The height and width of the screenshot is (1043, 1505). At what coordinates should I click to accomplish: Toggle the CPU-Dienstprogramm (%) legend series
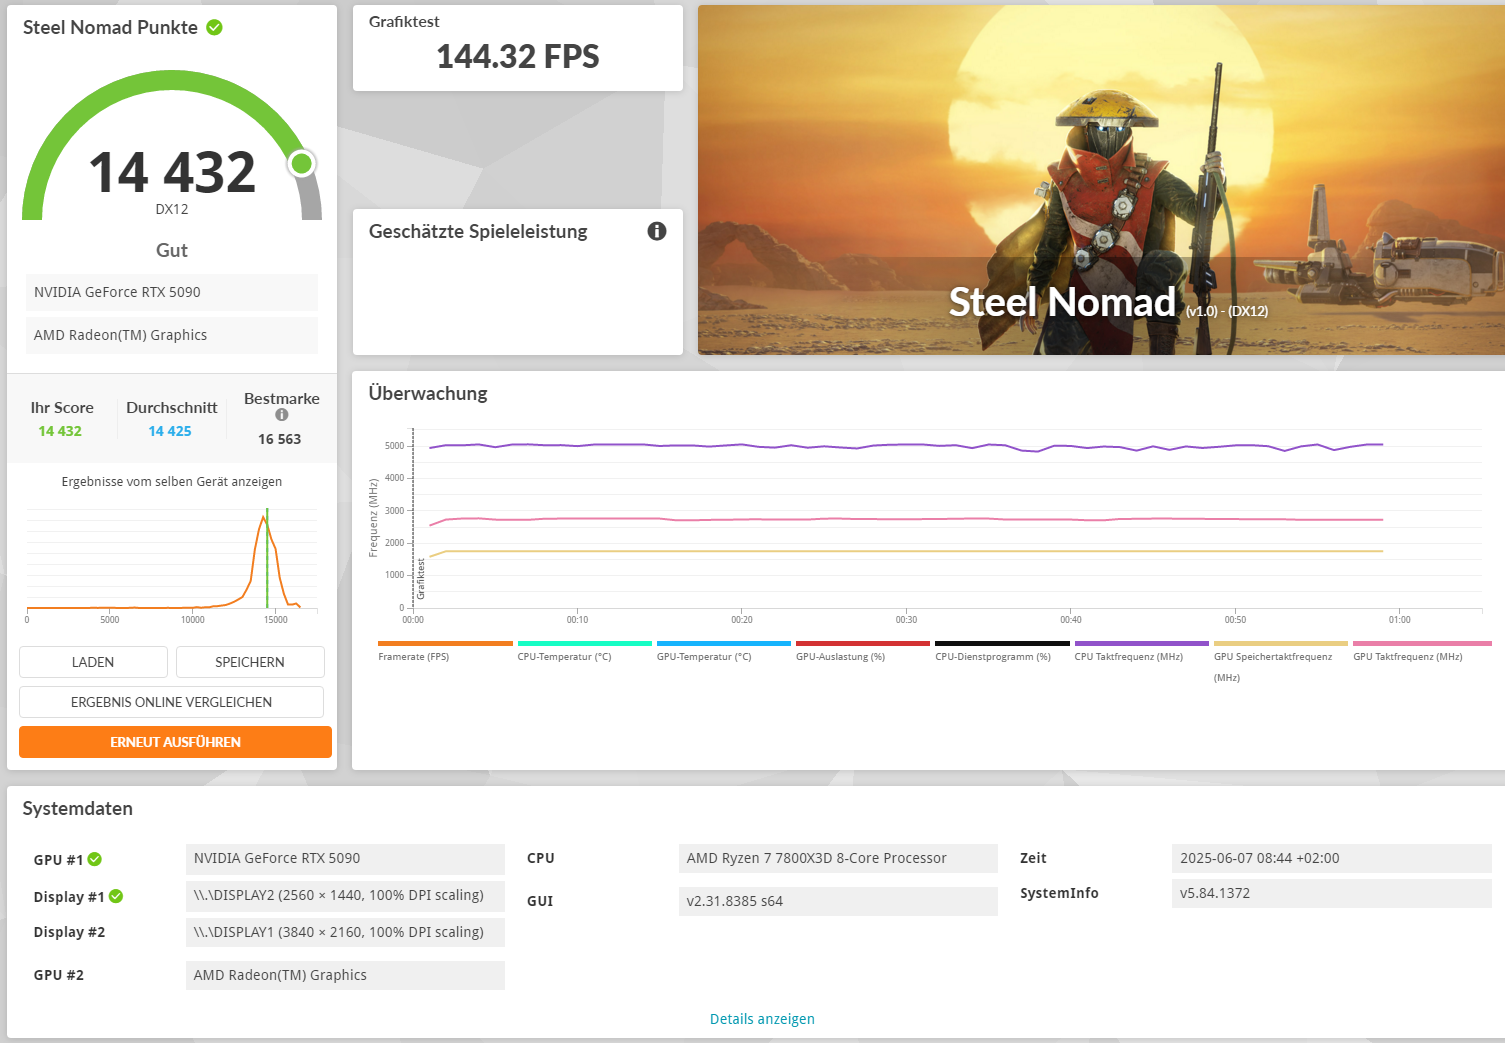click(1002, 651)
